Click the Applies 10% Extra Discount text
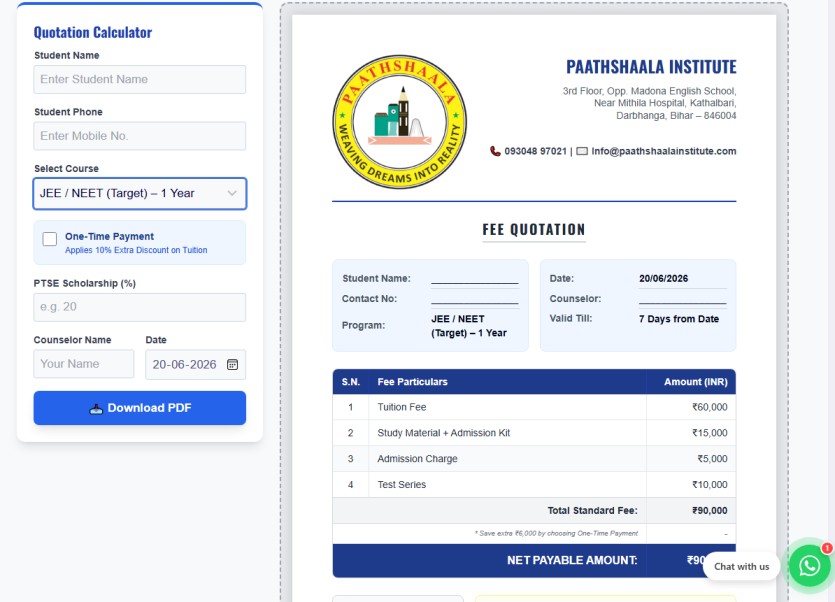 pyautogui.click(x=136, y=250)
